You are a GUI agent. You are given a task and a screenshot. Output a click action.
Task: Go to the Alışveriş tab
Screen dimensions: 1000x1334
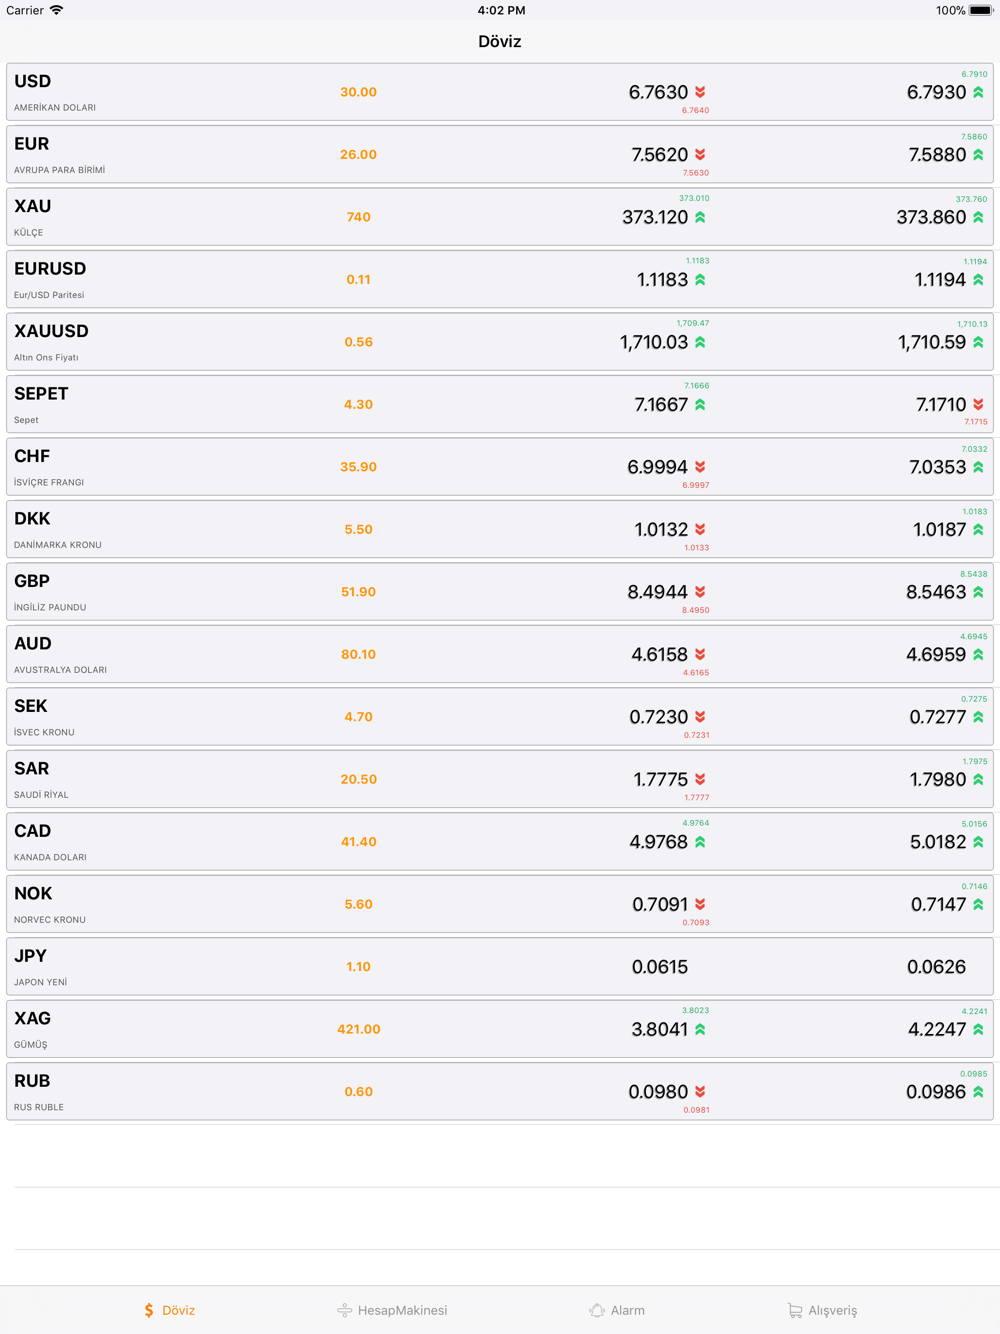822,1310
